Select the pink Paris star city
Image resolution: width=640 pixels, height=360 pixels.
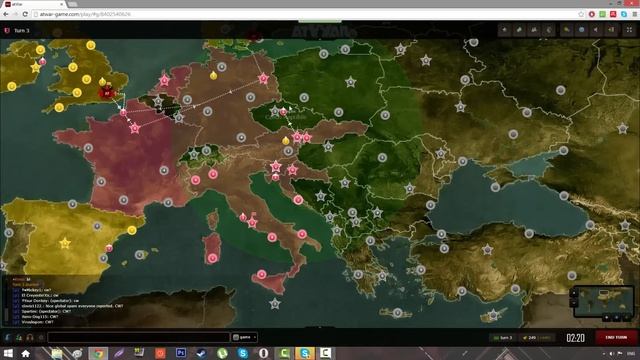(x=135, y=129)
